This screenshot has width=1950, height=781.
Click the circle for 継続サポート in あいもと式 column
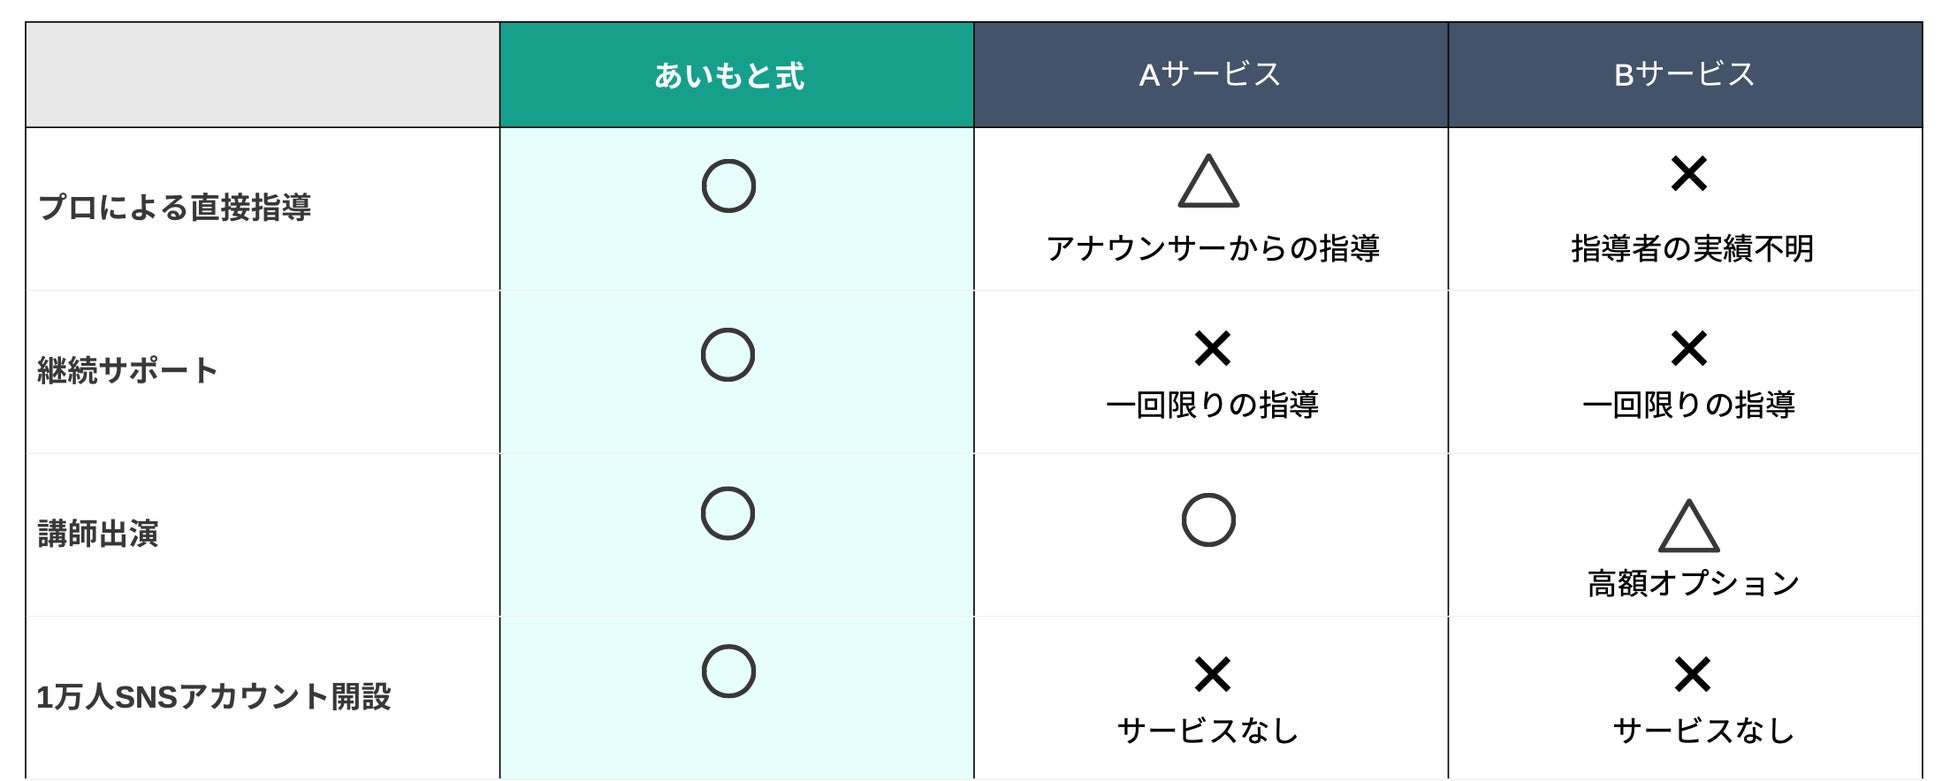[x=728, y=354]
